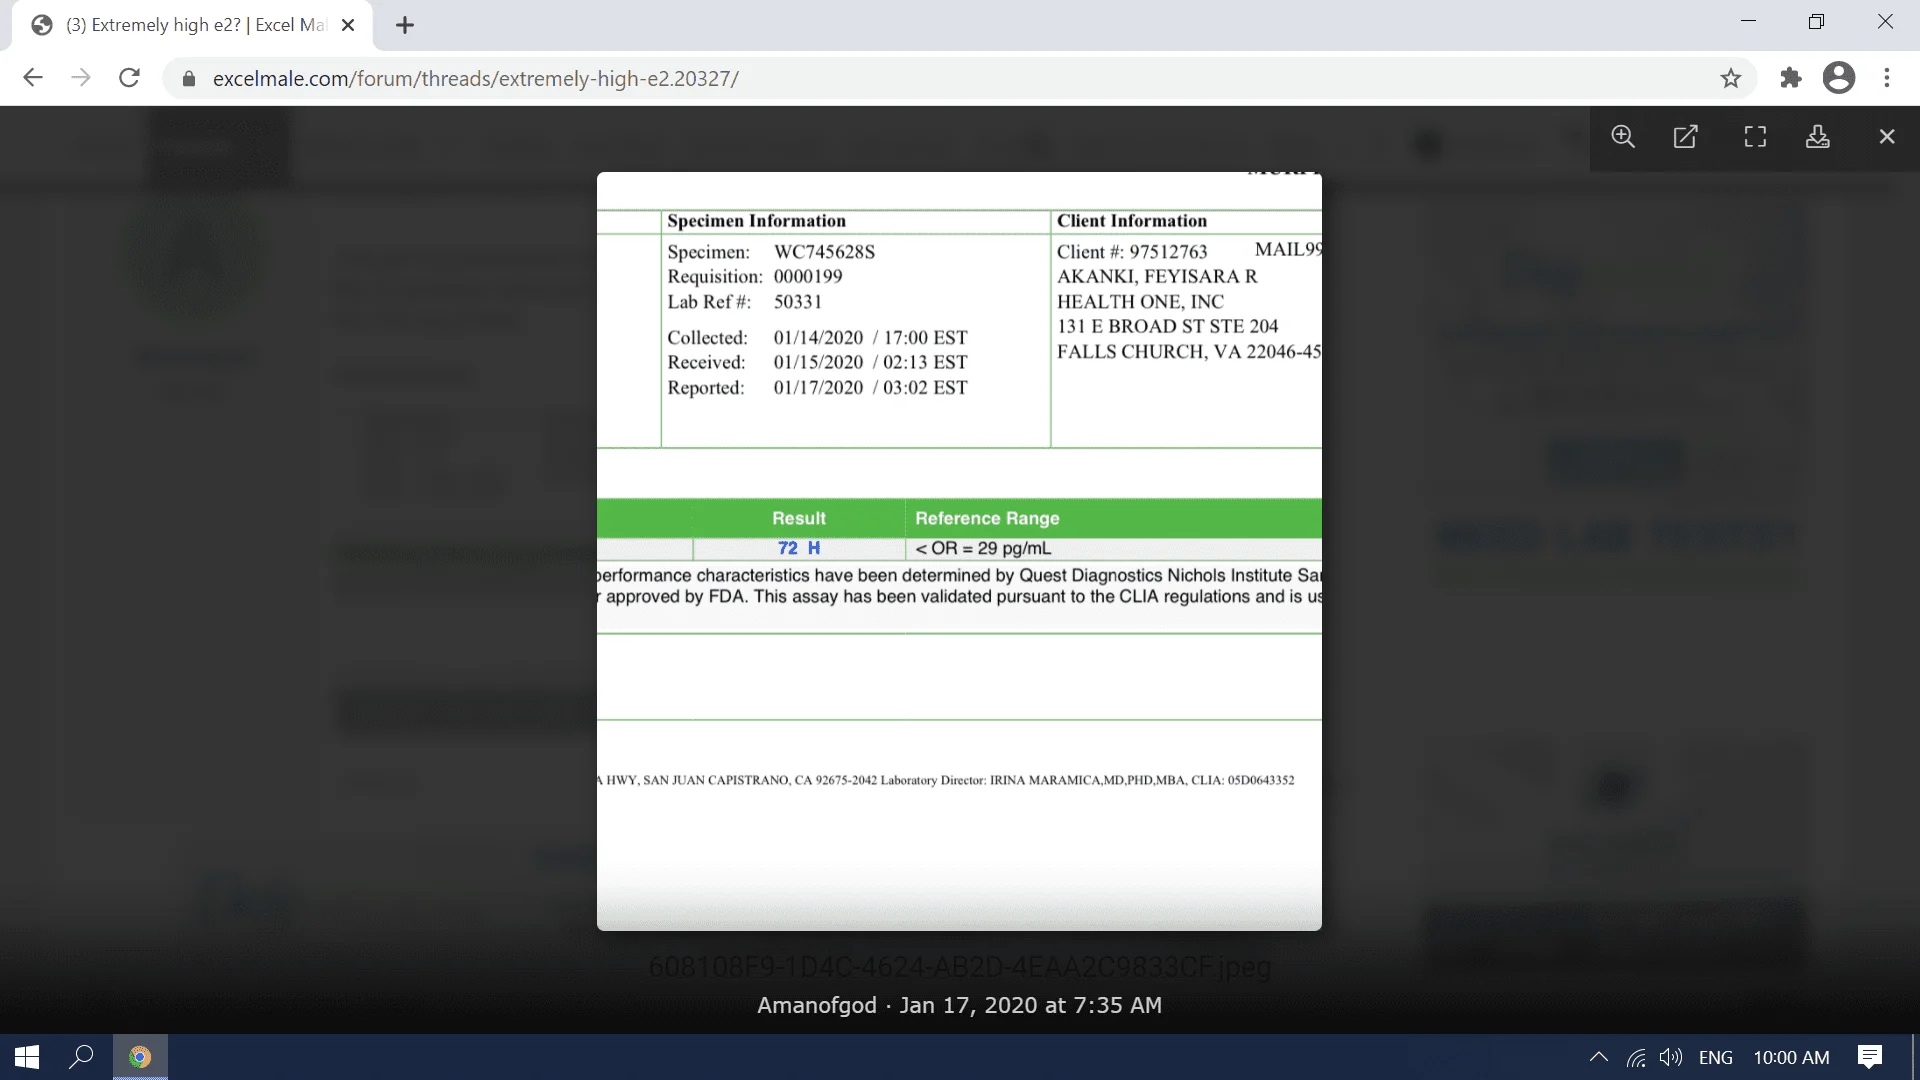
Task: Close the Extremely high e2 tab
Action: tap(348, 26)
